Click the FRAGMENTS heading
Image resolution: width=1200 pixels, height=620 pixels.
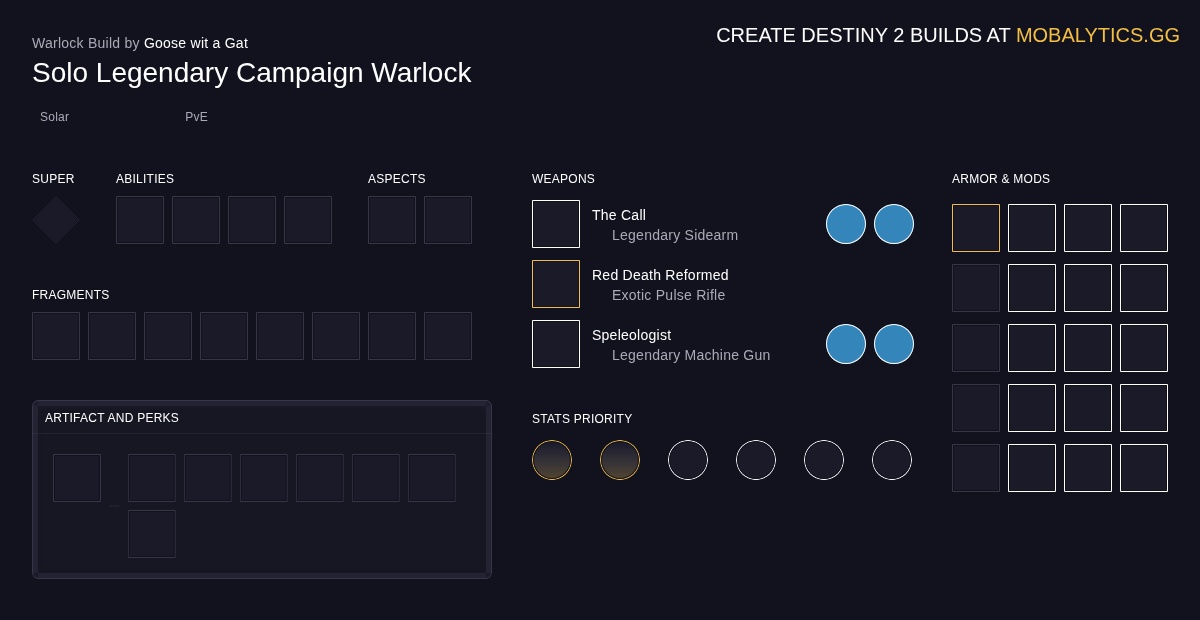71,295
